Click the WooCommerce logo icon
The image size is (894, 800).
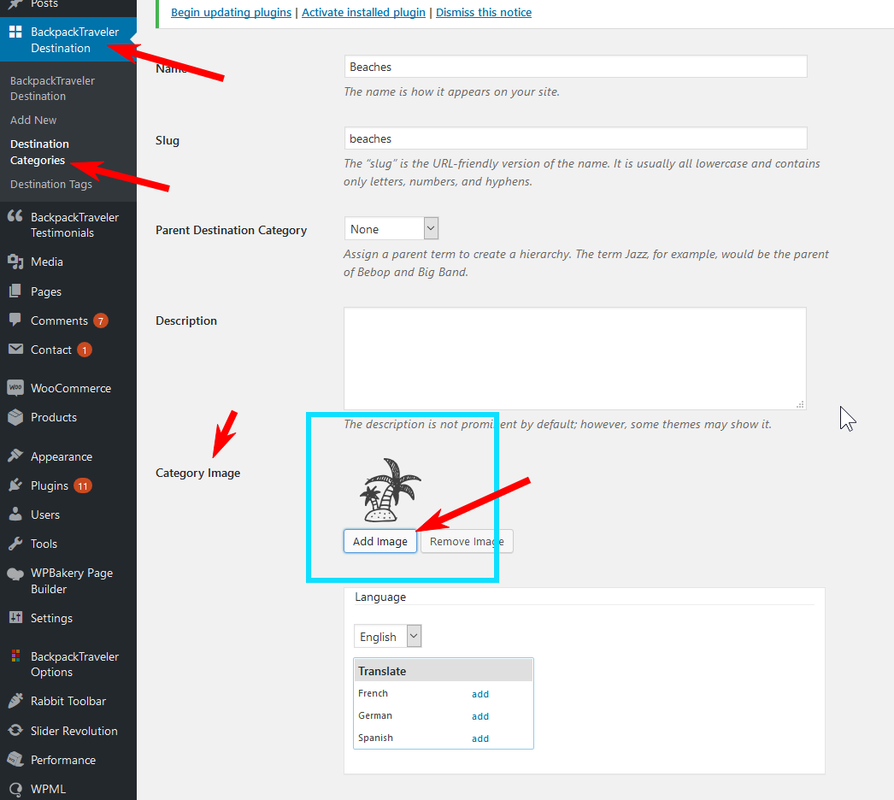coord(15,388)
